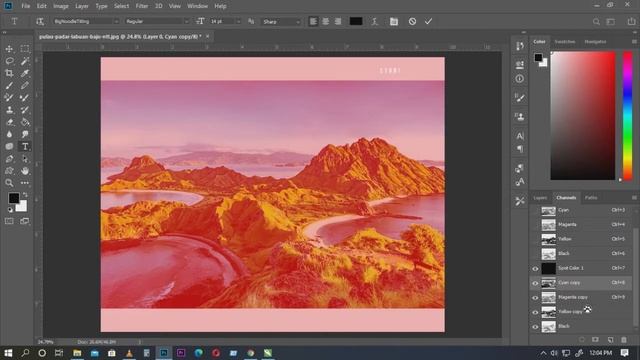This screenshot has width=640, height=360.
Task: Toggle Quick Mask mode icon
Action: tap(9, 221)
